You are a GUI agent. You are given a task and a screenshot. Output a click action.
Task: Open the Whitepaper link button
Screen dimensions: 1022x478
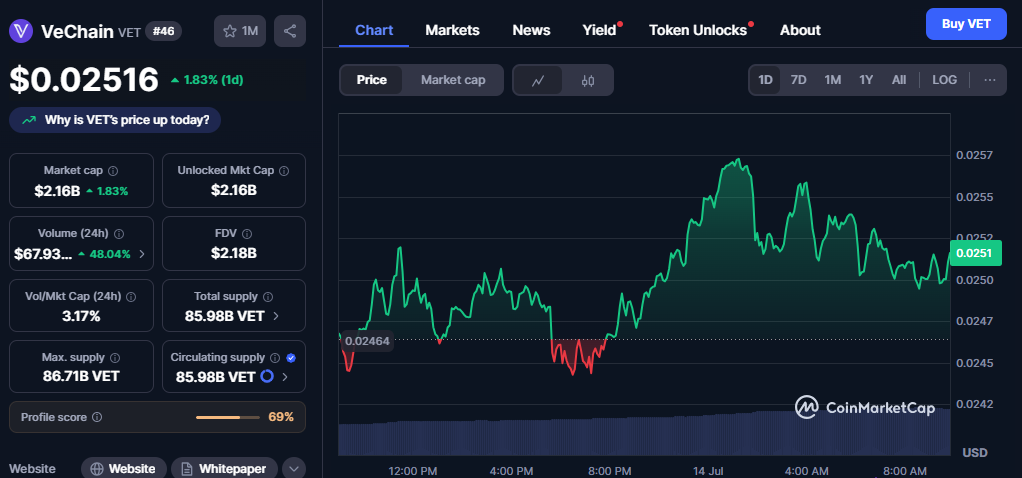click(224, 469)
